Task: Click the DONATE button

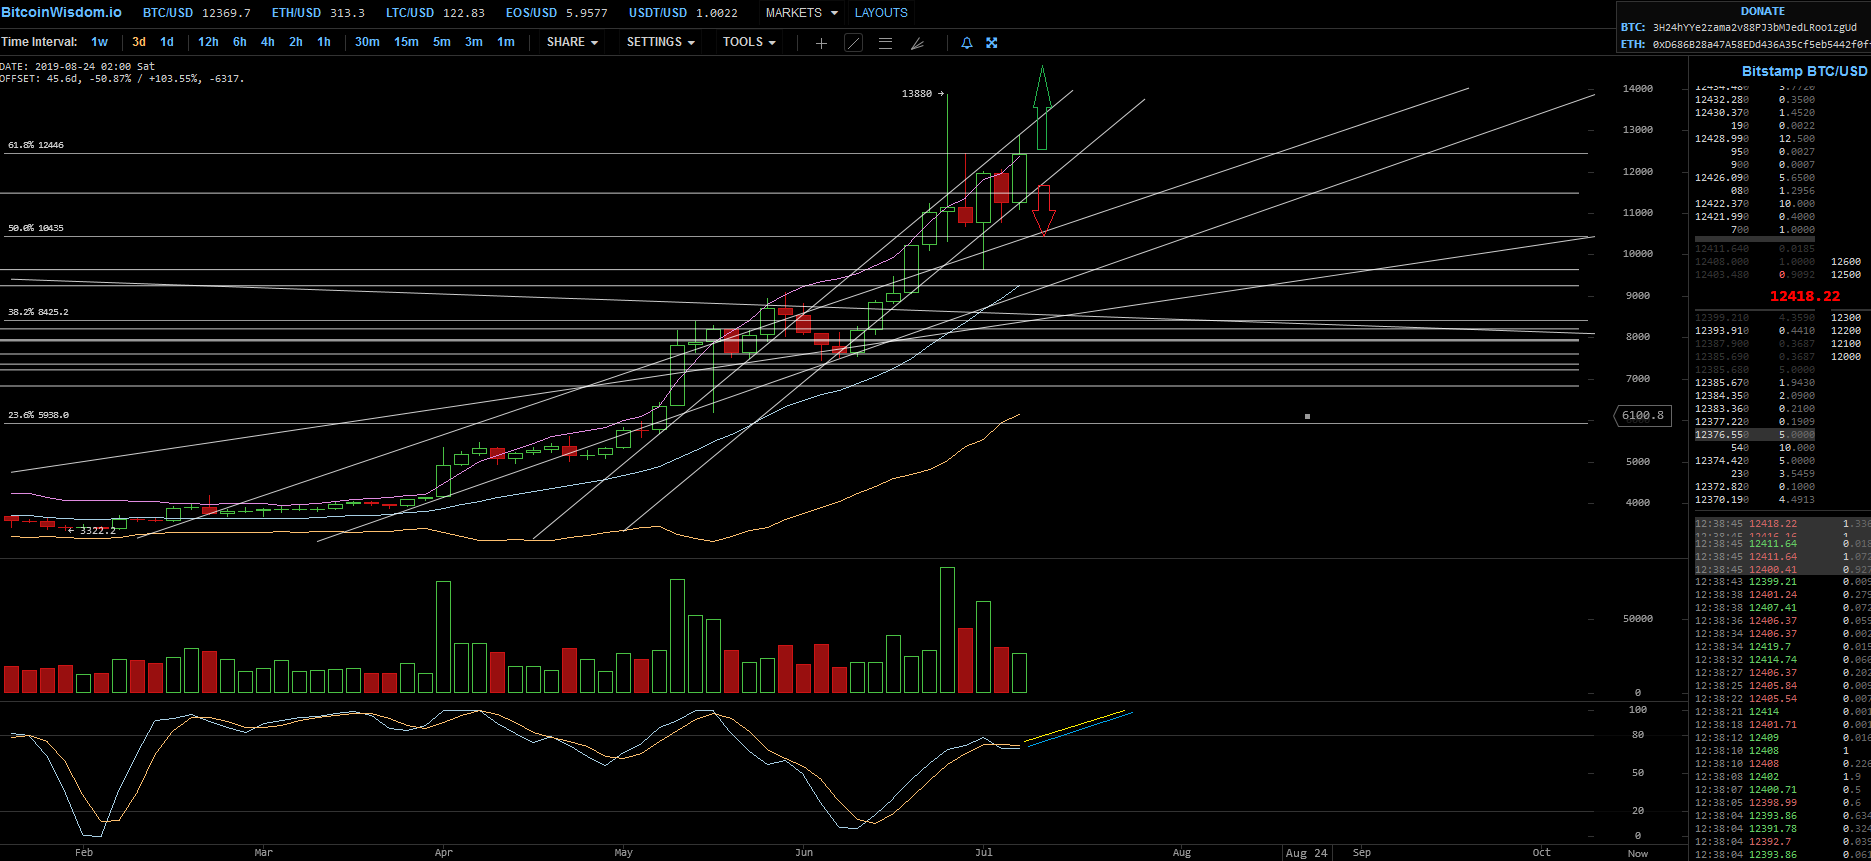Action: [x=1763, y=11]
